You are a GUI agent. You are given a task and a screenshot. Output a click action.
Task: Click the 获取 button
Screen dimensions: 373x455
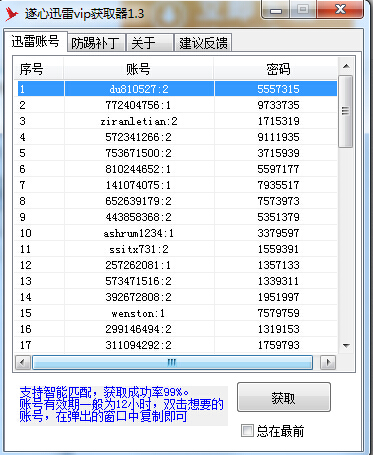tap(284, 397)
